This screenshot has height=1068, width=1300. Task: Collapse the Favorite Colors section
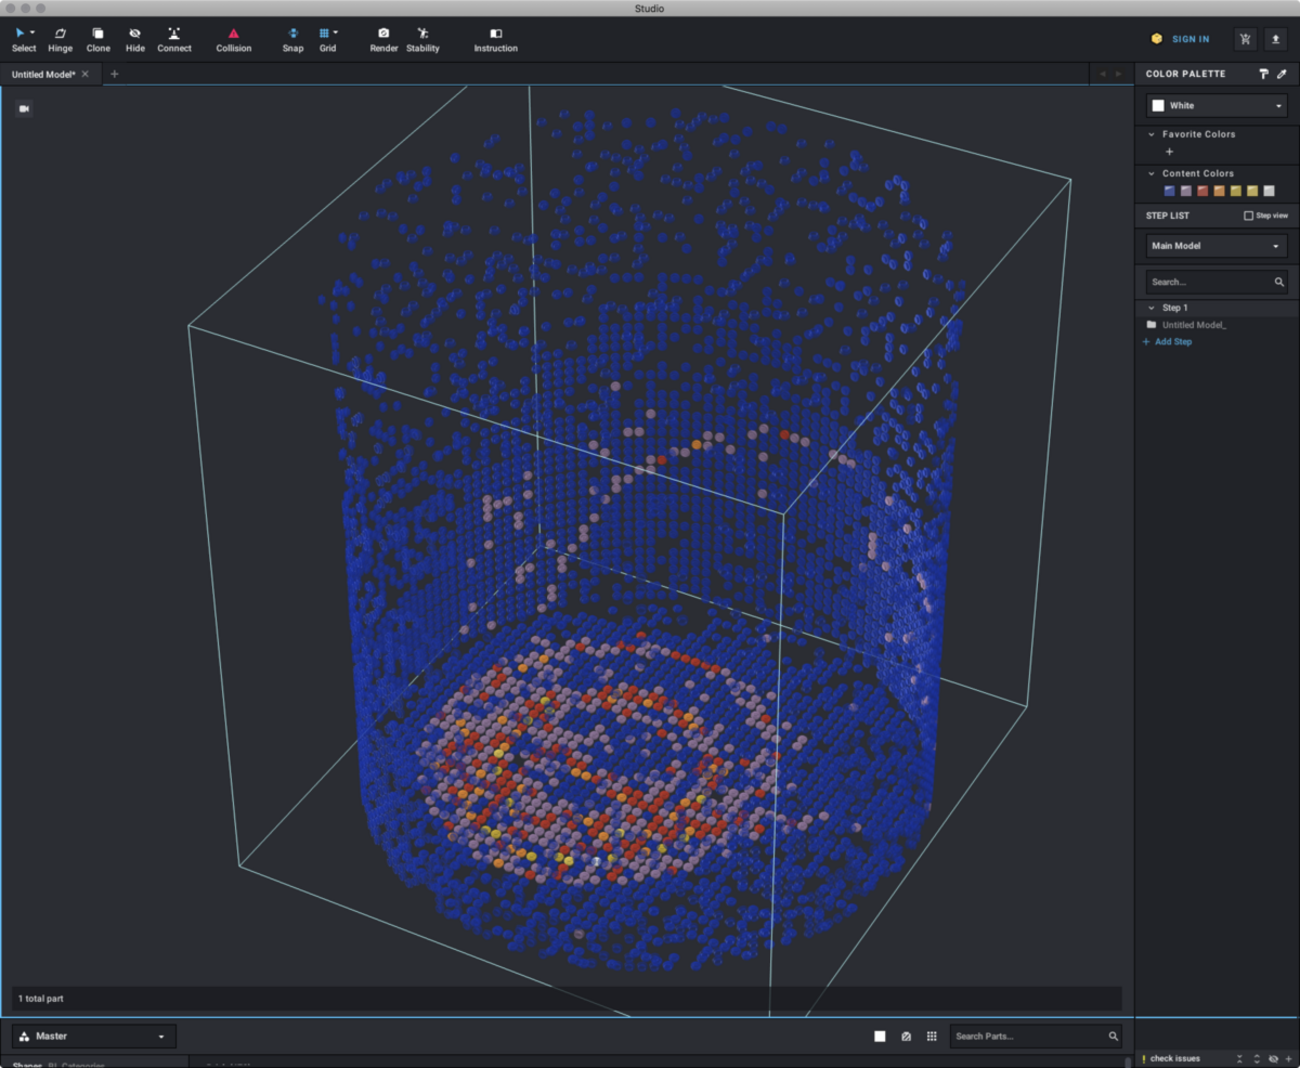(1152, 134)
